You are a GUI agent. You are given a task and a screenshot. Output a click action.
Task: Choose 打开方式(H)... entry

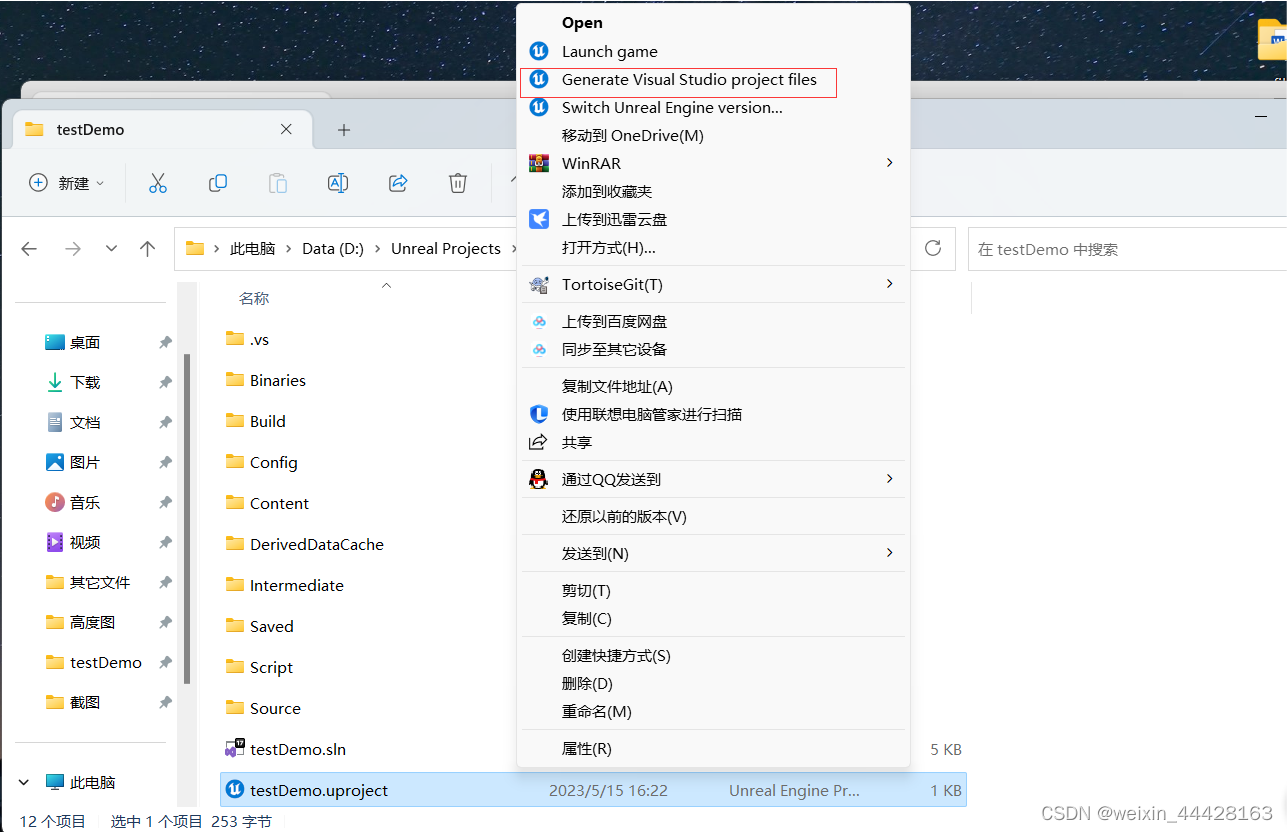[713, 247]
